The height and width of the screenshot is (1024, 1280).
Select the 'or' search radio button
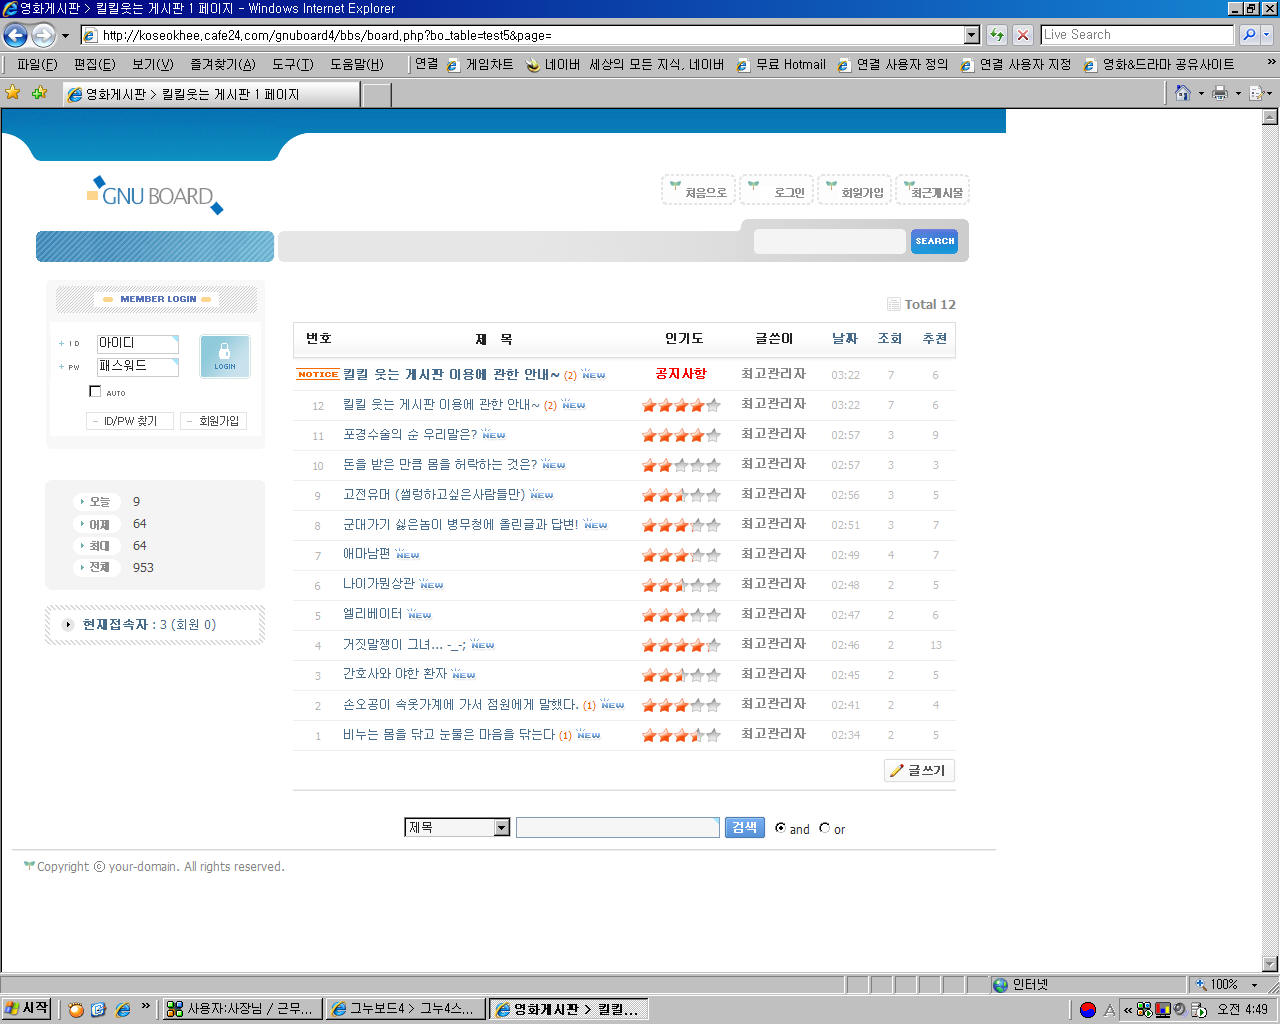(x=824, y=828)
